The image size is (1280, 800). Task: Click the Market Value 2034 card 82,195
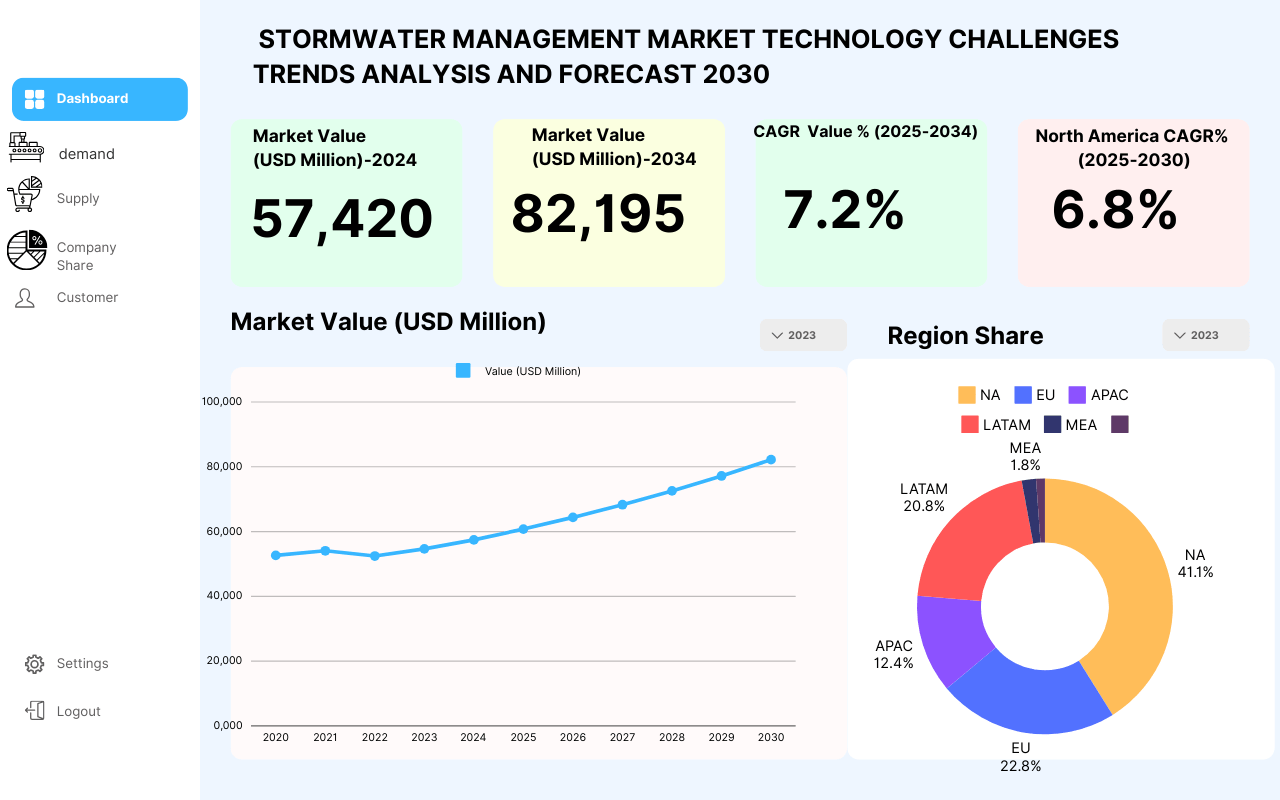click(x=609, y=203)
